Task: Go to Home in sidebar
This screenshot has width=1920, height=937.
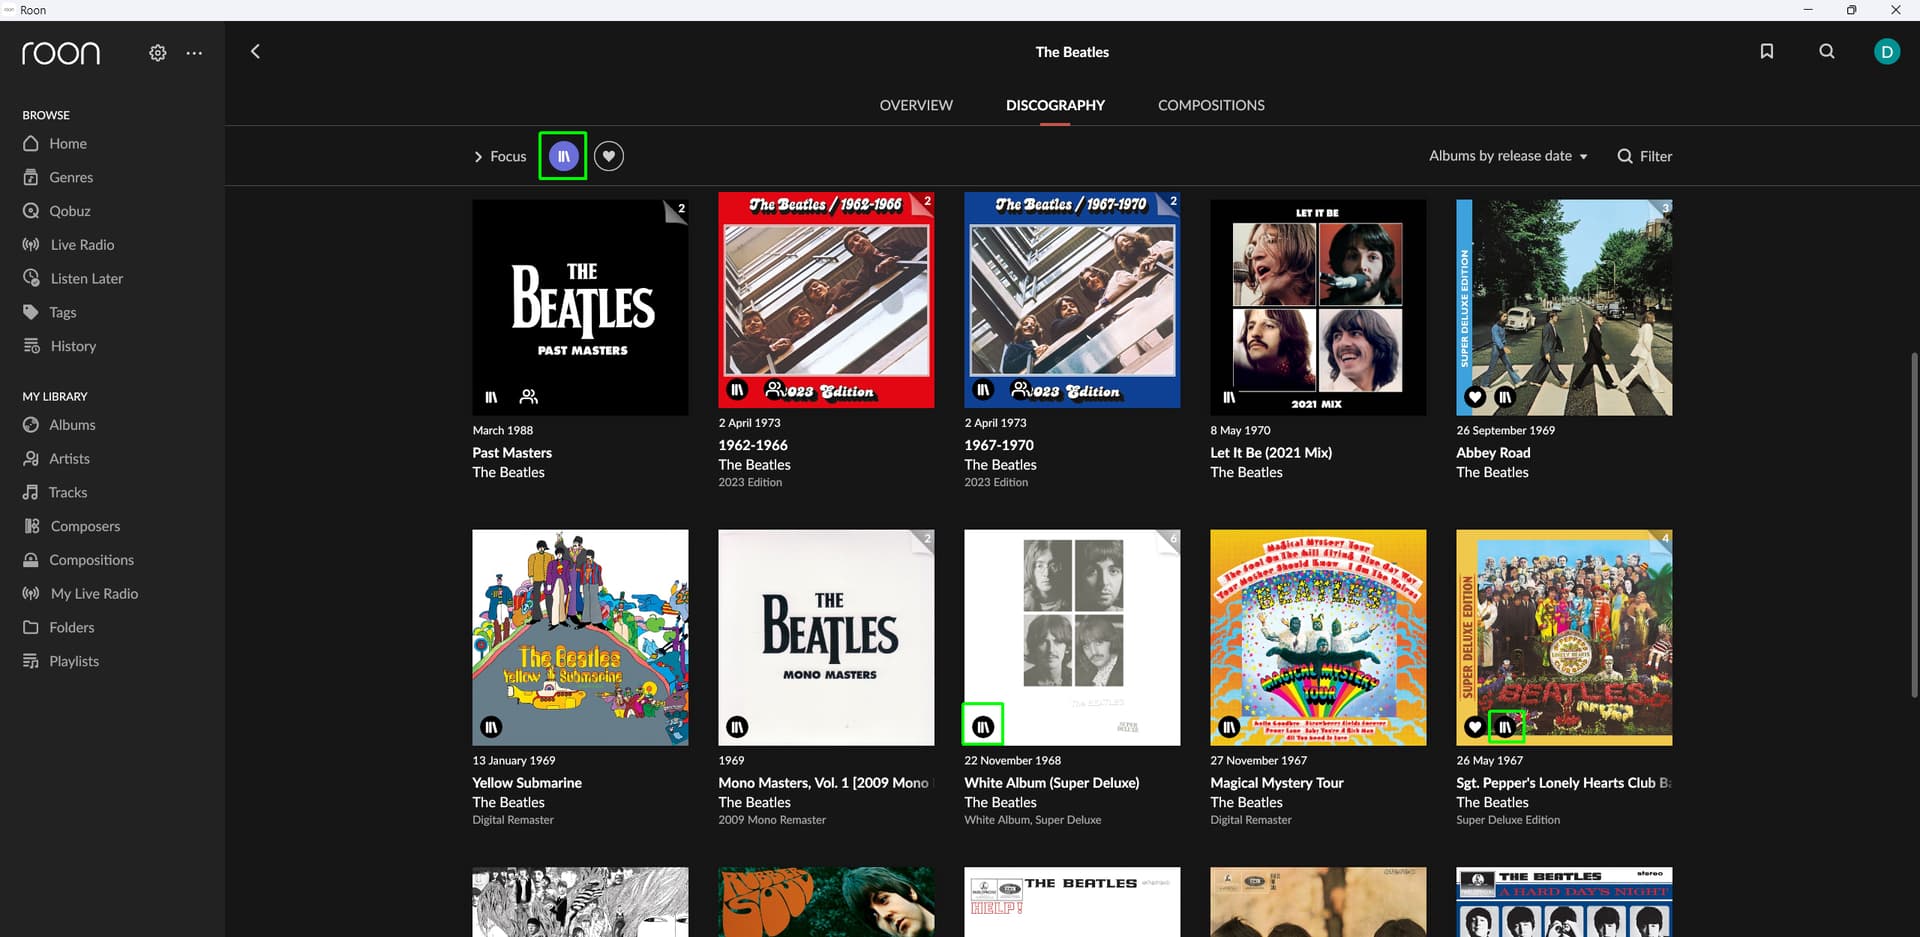Action: 55,144
